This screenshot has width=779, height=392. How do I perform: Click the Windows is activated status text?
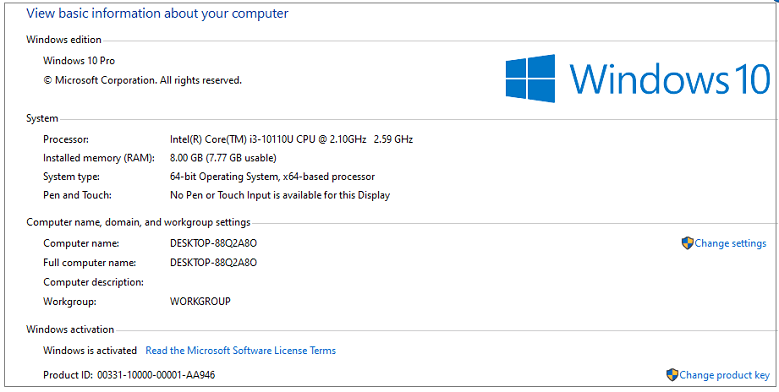[90, 350]
